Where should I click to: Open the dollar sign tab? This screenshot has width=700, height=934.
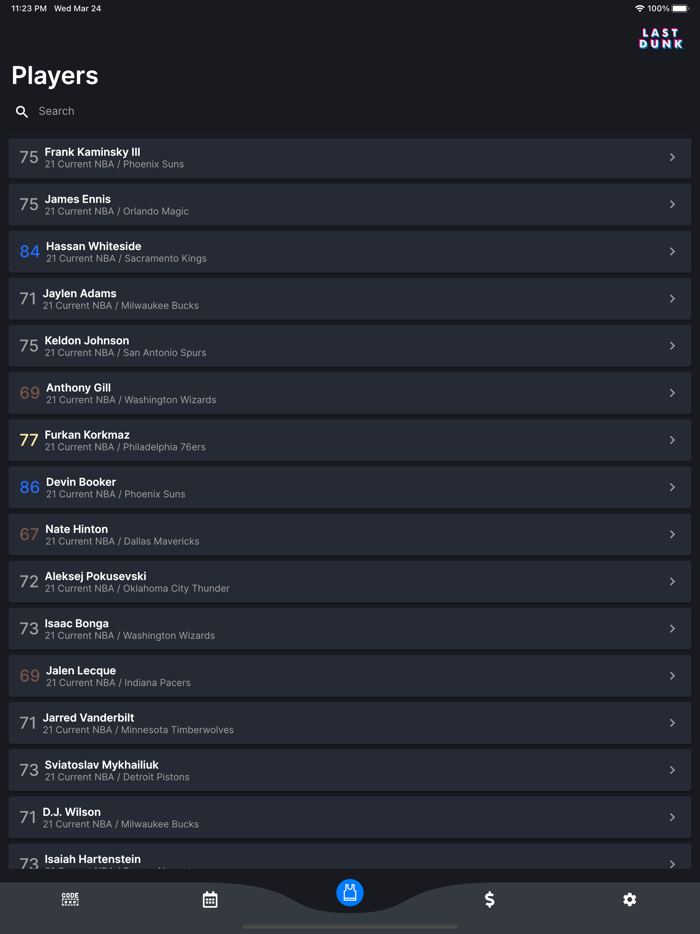[x=489, y=899]
